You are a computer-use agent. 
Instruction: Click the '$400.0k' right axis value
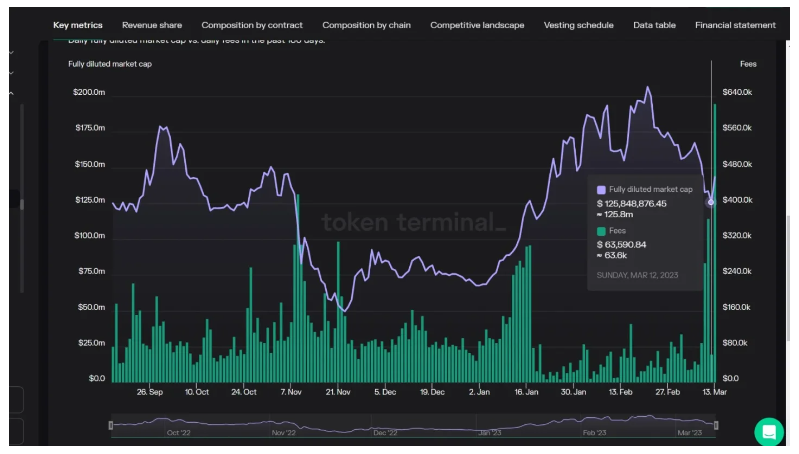point(737,200)
